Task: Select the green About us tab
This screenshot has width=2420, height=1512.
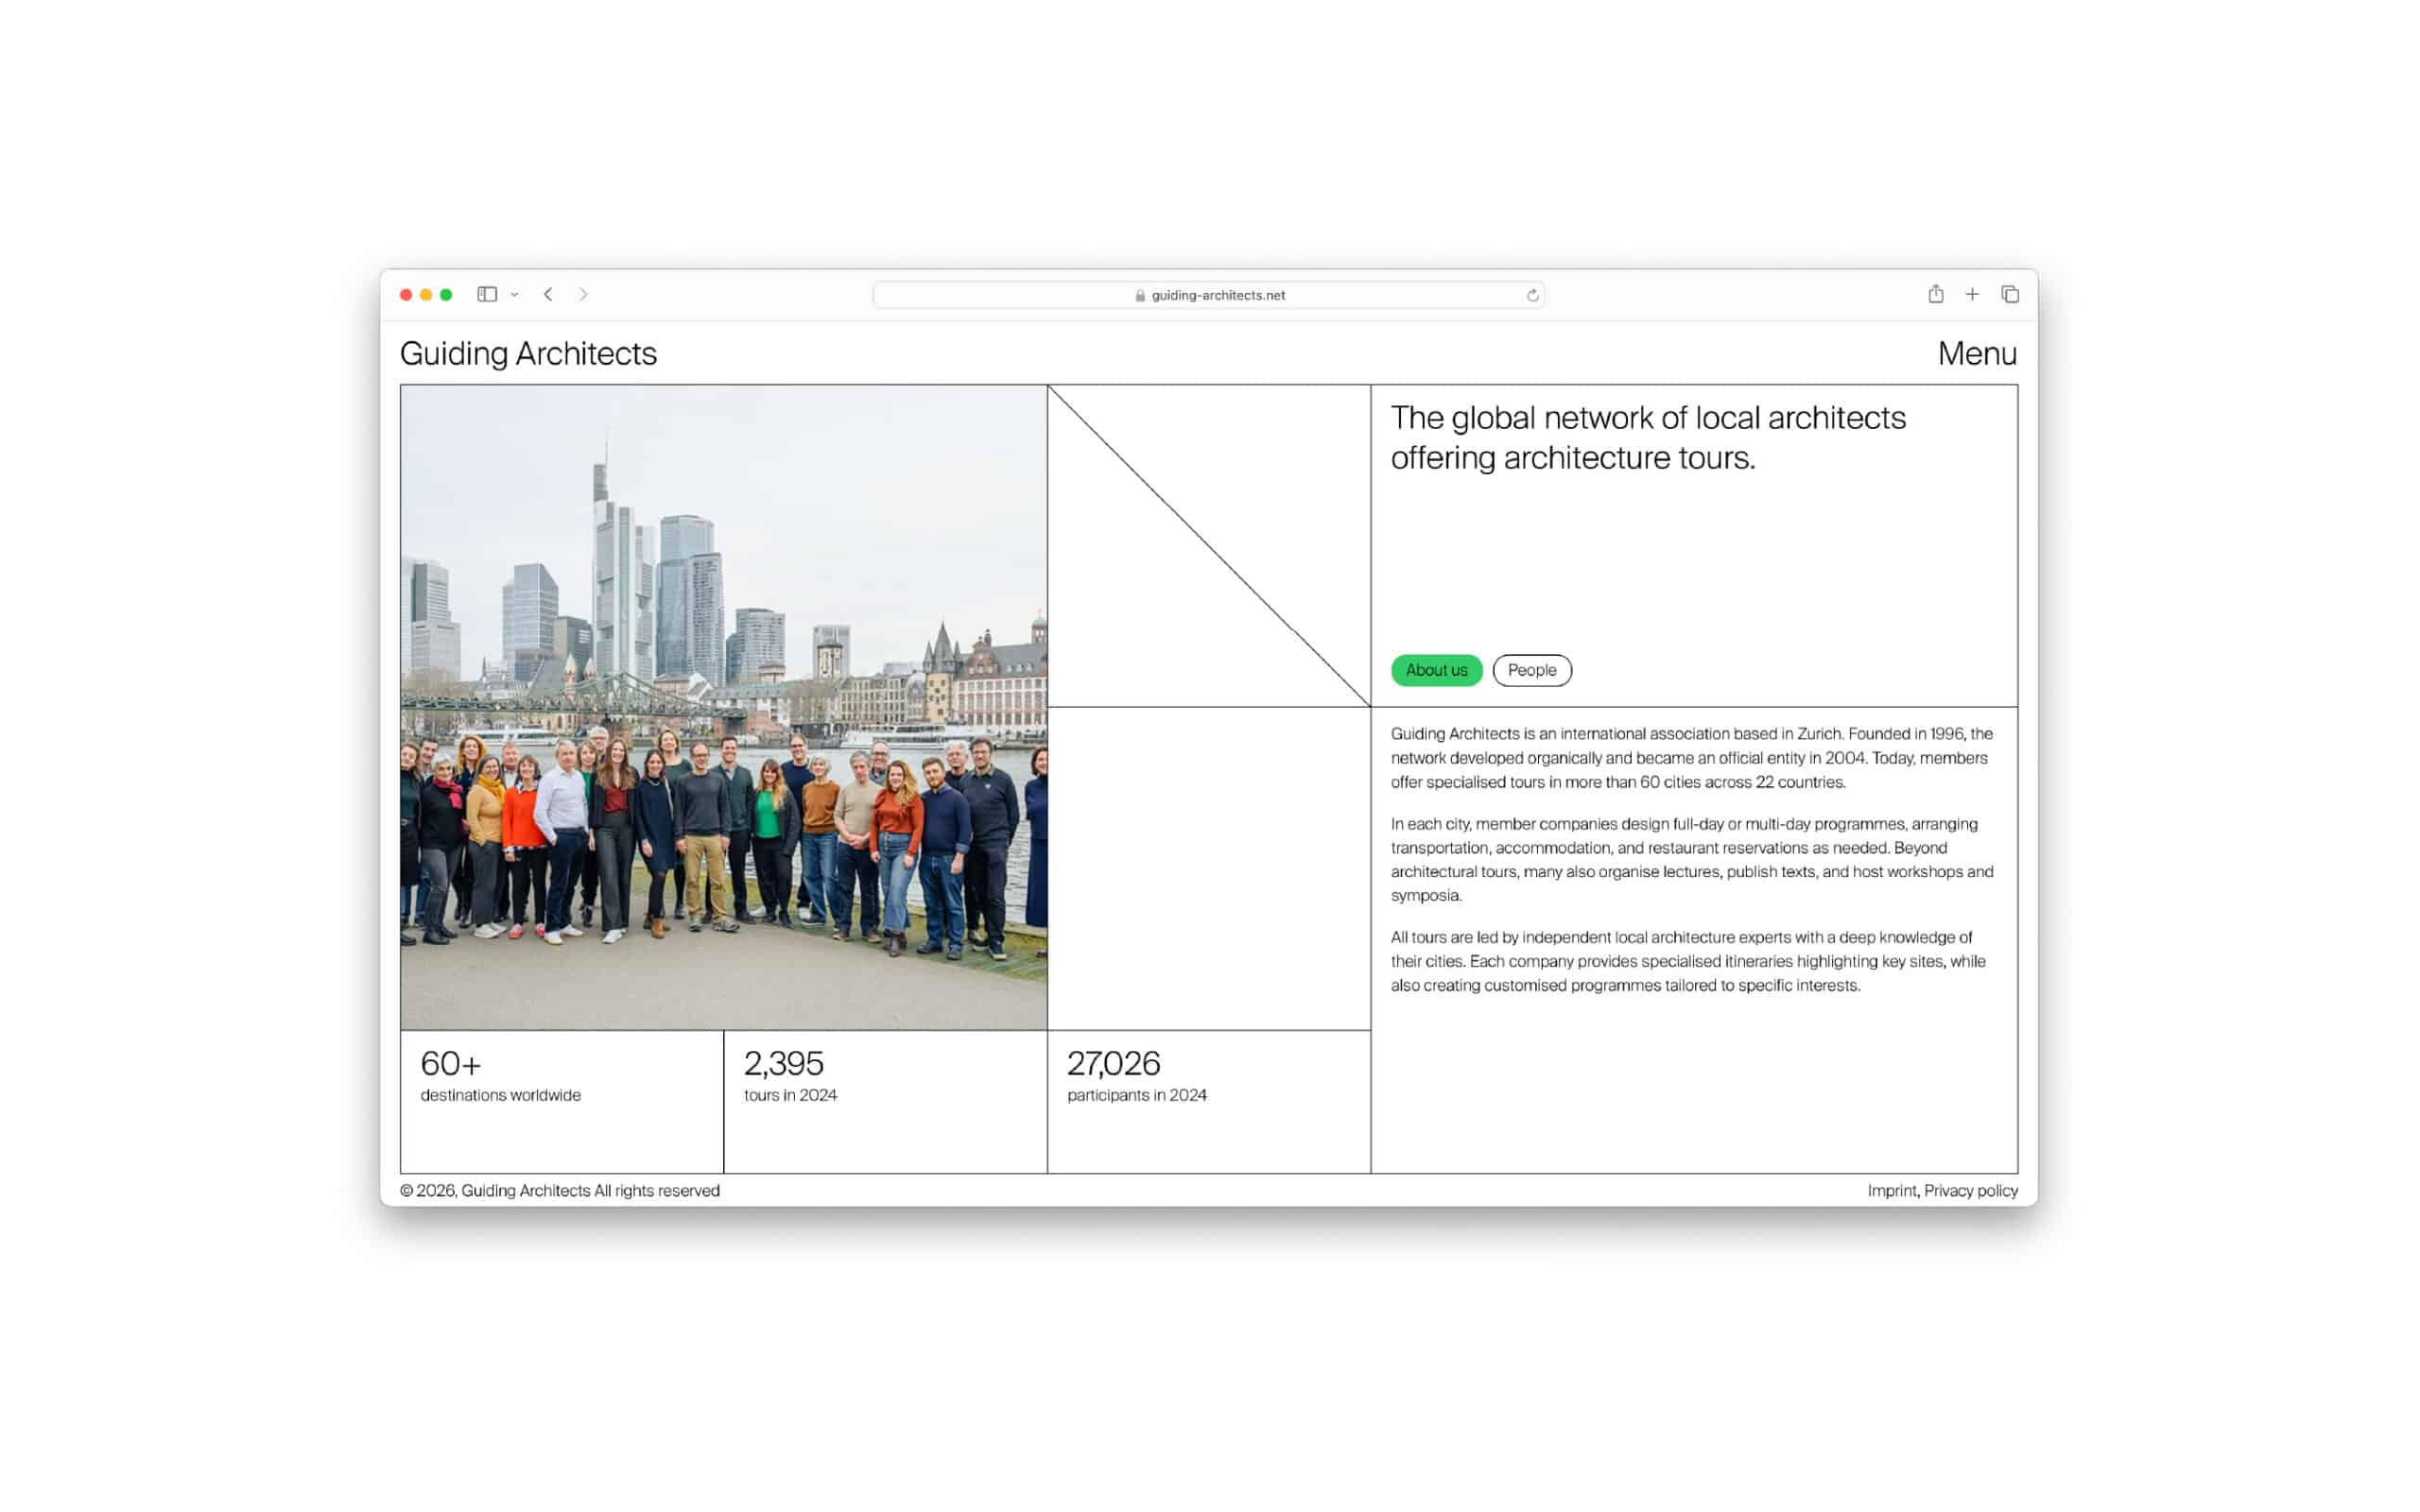Action: (x=1436, y=670)
